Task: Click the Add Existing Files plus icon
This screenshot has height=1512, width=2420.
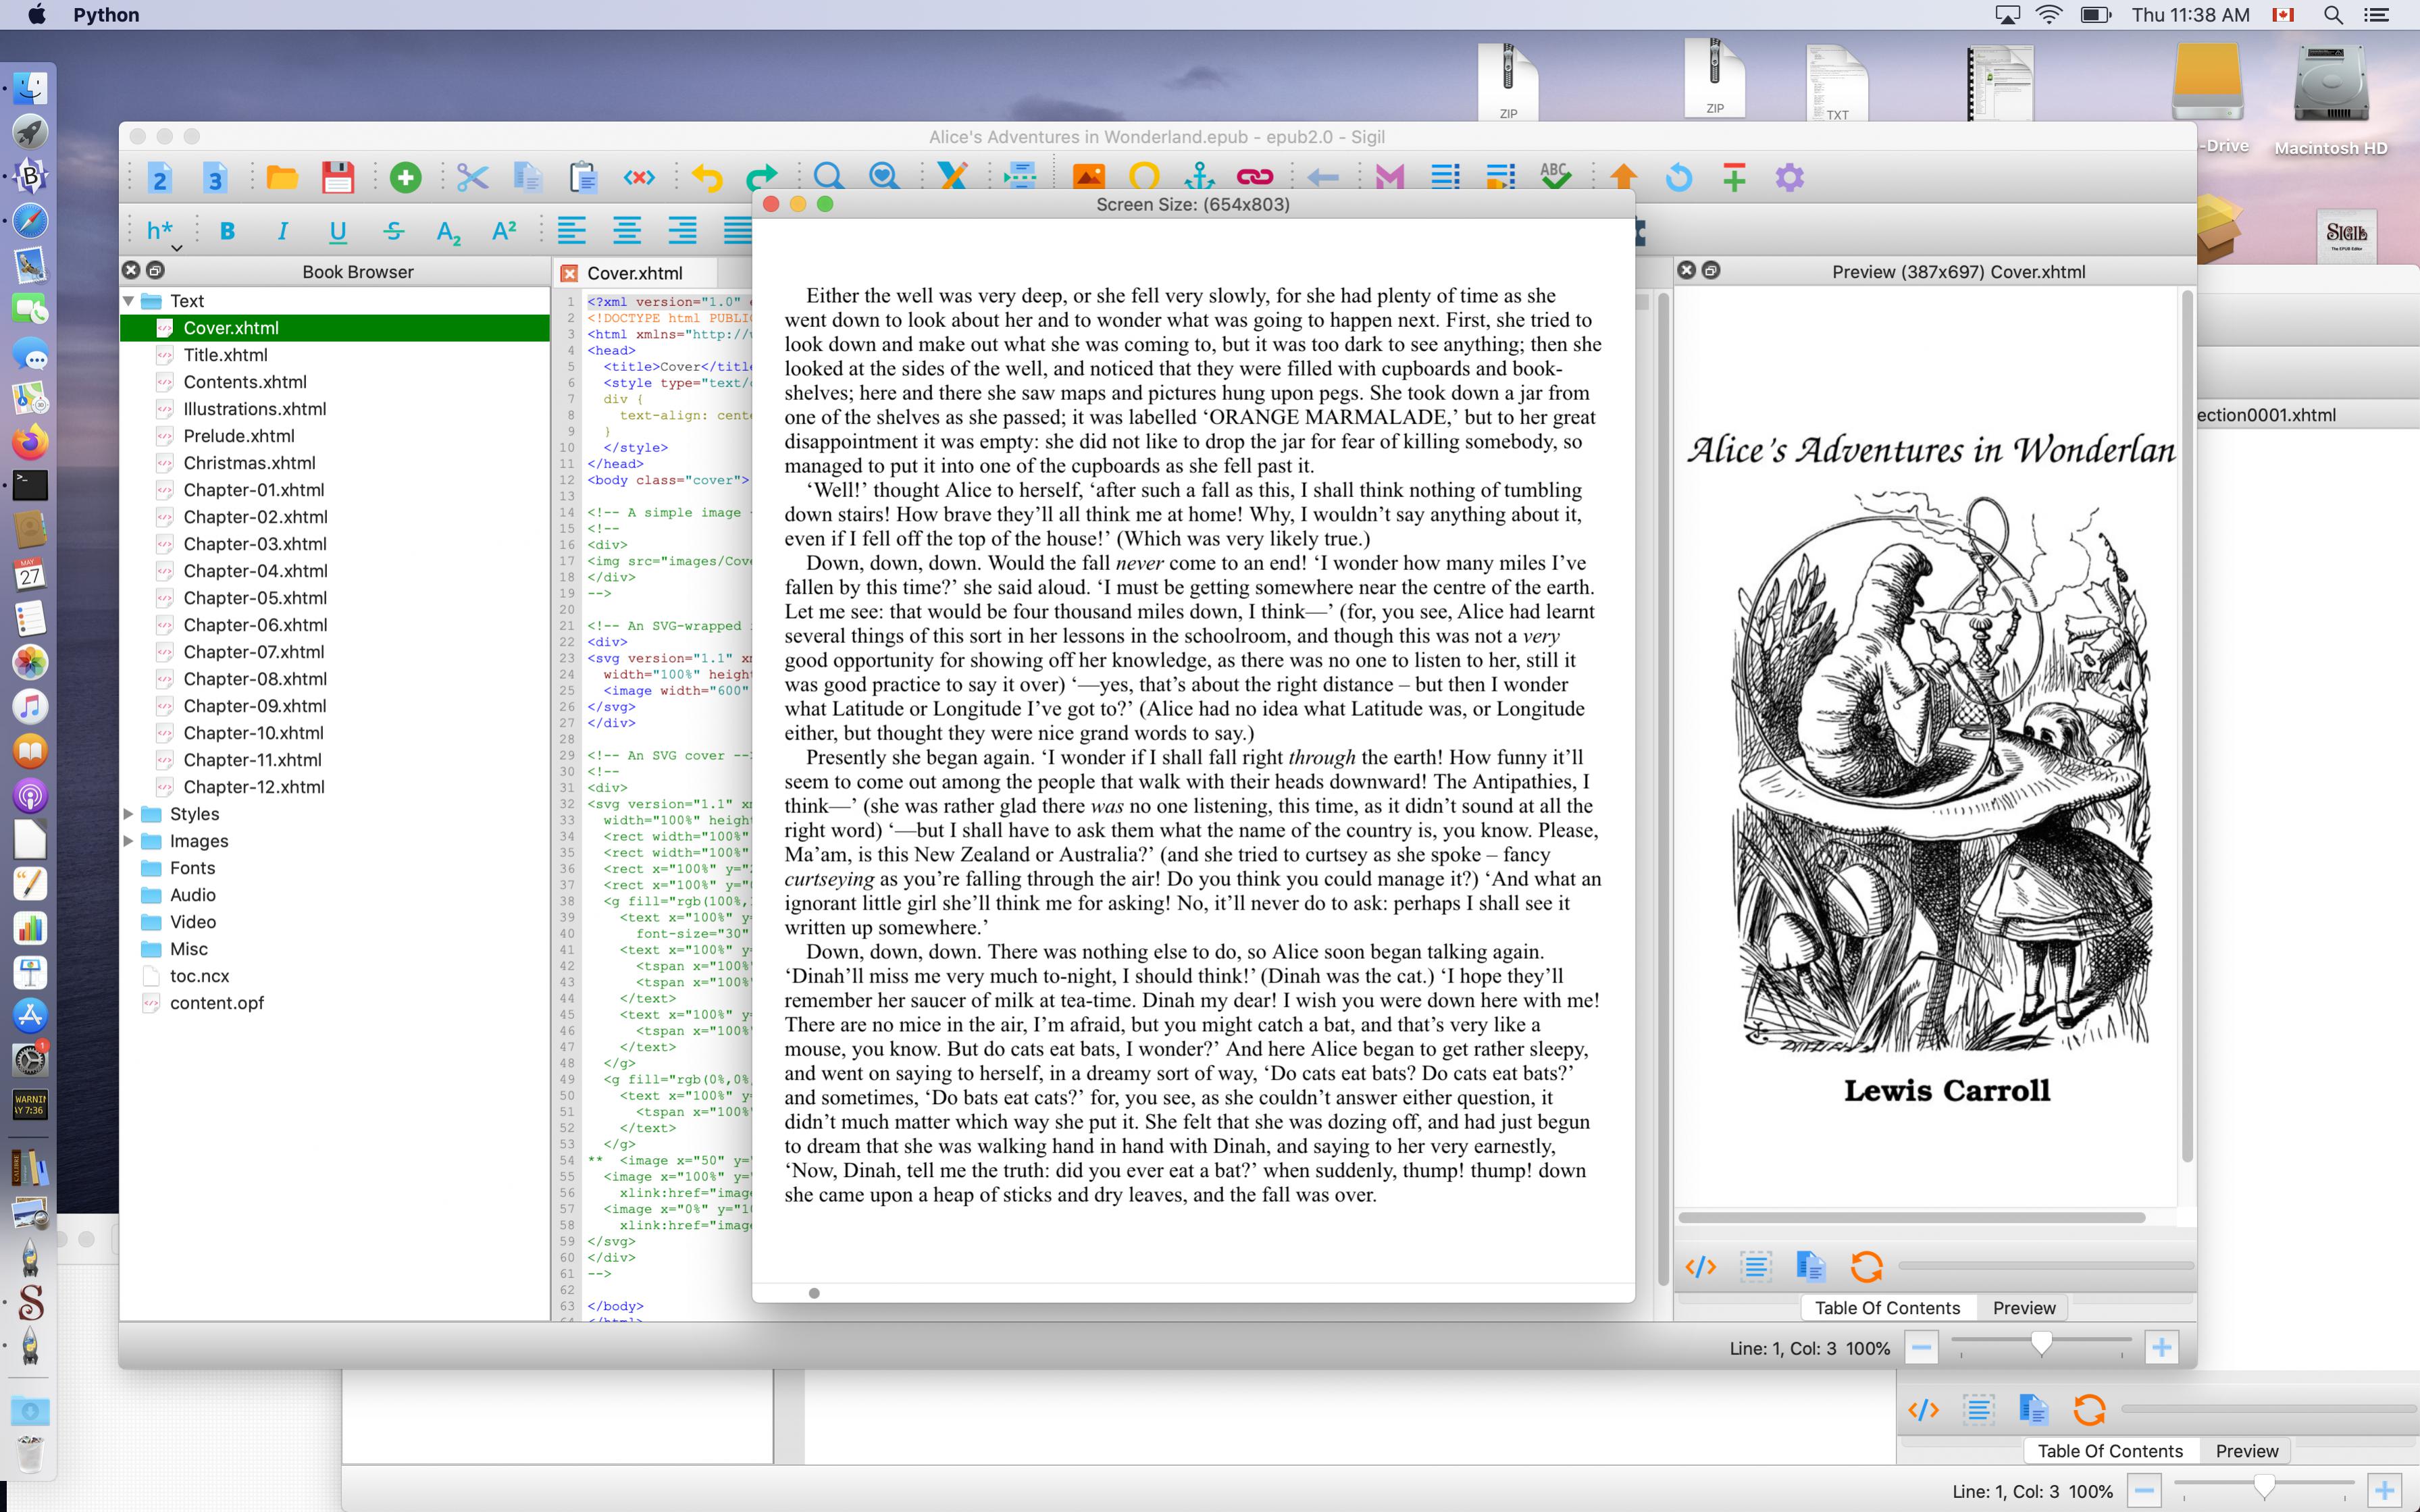Action: [405, 178]
